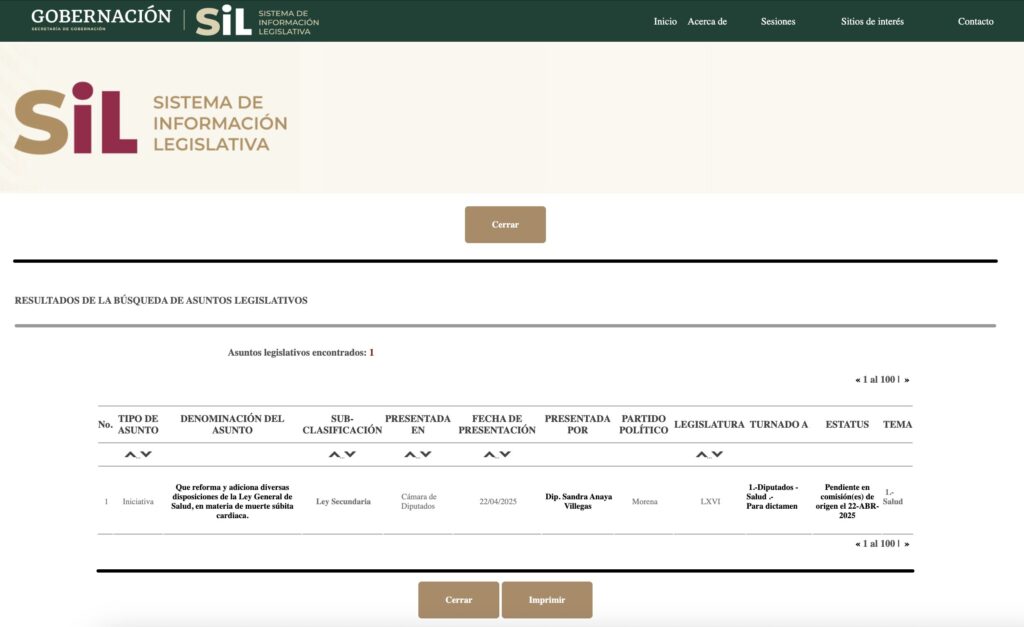Click the Denominación del Asunto header
1024x627 pixels.
pyautogui.click(x=232, y=424)
